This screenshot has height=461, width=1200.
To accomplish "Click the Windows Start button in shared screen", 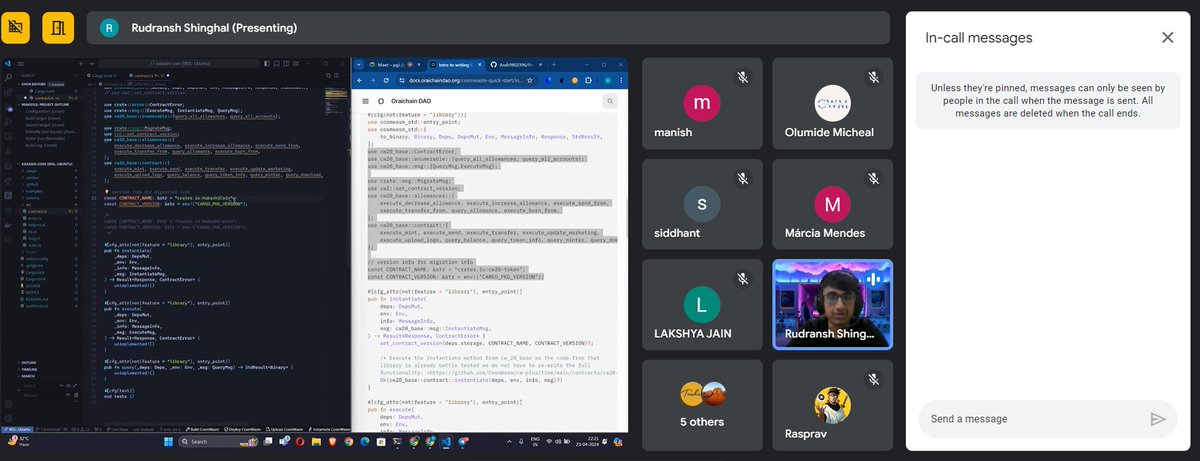I will 169,441.
